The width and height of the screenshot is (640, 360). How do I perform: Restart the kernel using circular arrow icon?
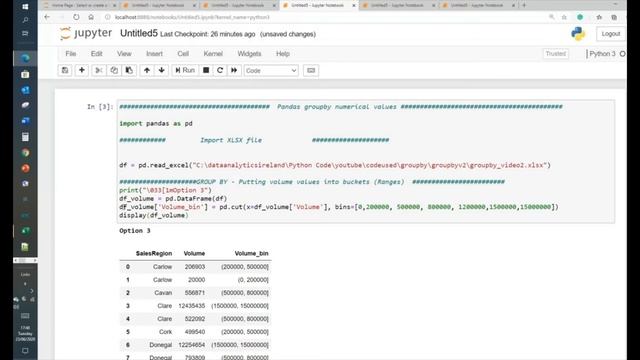(x=220, y=70)
